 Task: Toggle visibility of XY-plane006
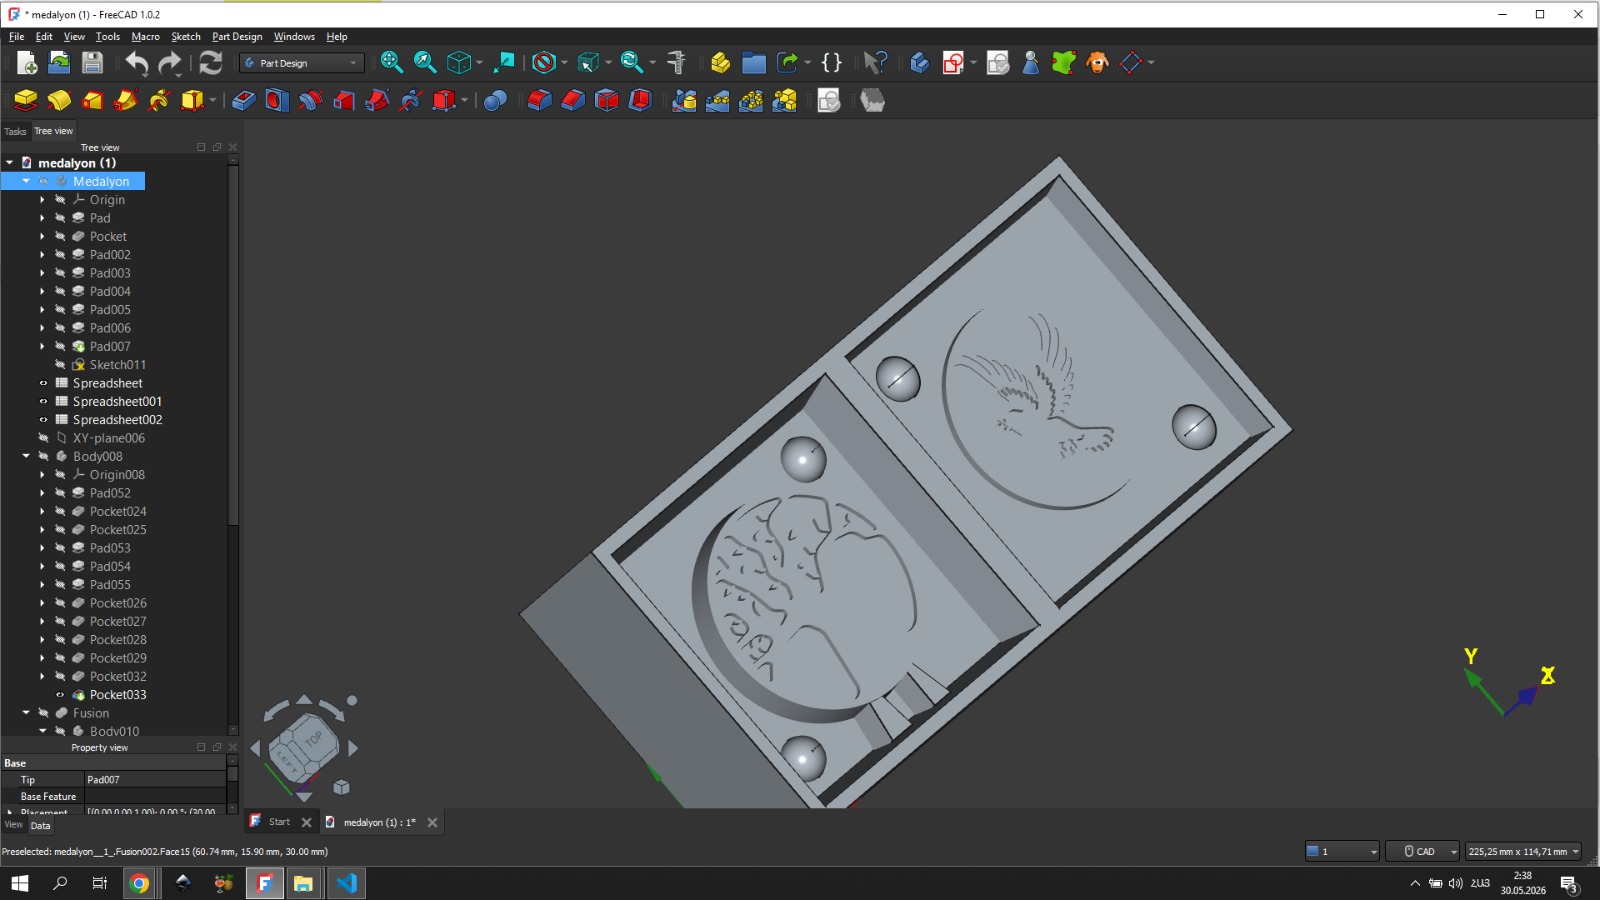43,438
